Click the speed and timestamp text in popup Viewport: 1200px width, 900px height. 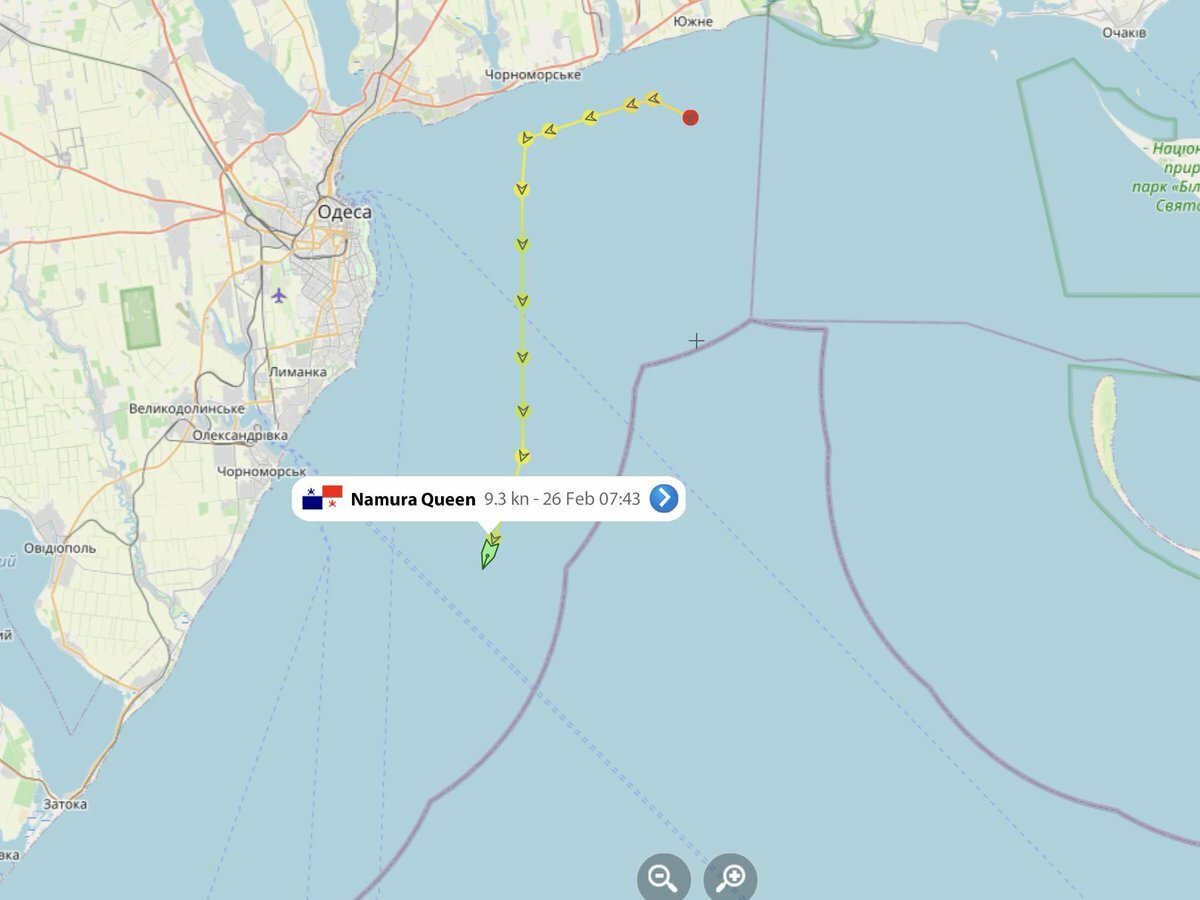pos(562,499)
